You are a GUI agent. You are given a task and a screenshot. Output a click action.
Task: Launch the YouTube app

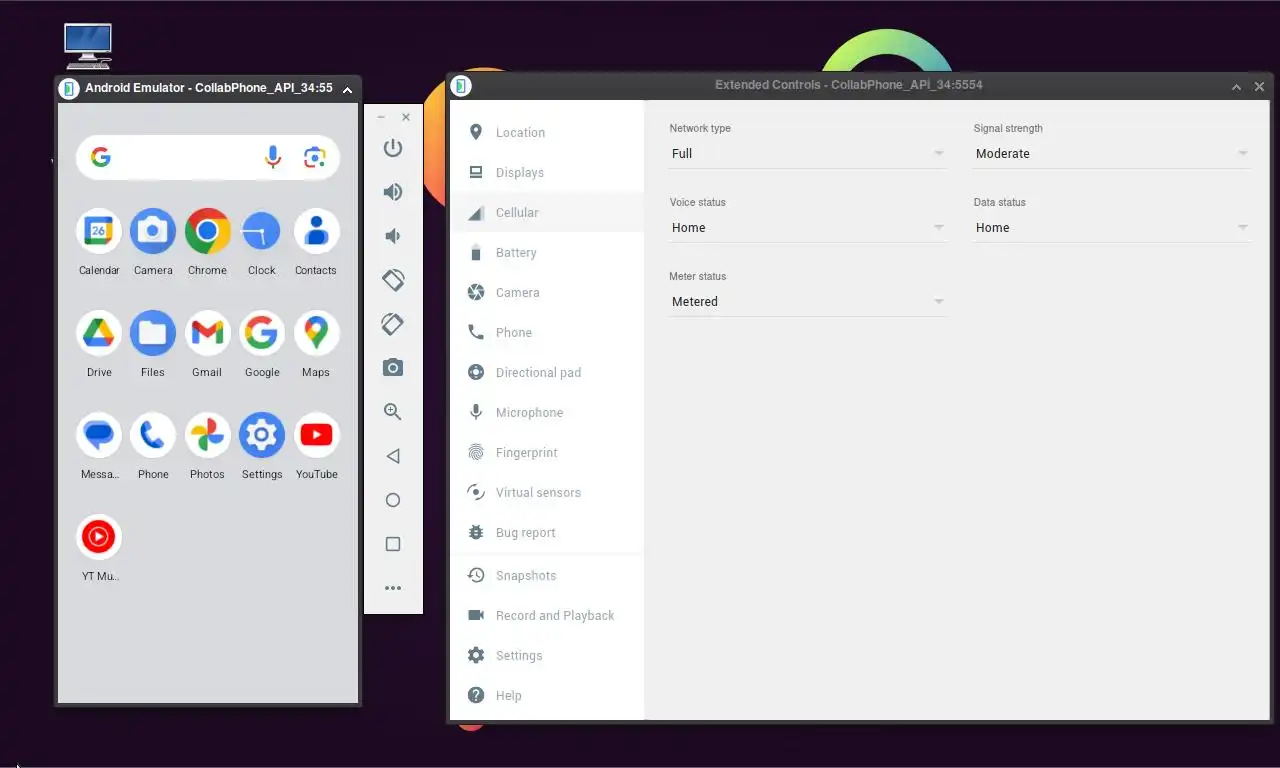click(316, 436)
